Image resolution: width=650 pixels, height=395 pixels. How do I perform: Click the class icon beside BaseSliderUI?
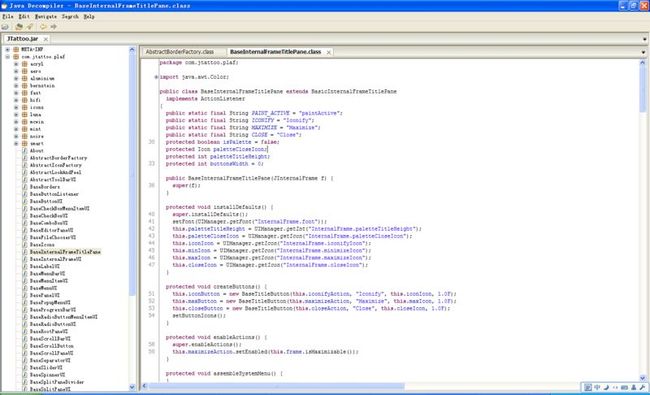pyautogui.click(x=25, y=367)
